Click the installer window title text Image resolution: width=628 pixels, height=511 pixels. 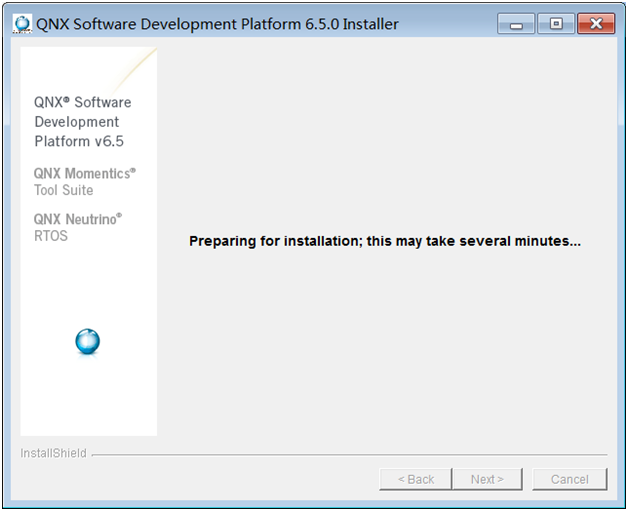point(217,24)
